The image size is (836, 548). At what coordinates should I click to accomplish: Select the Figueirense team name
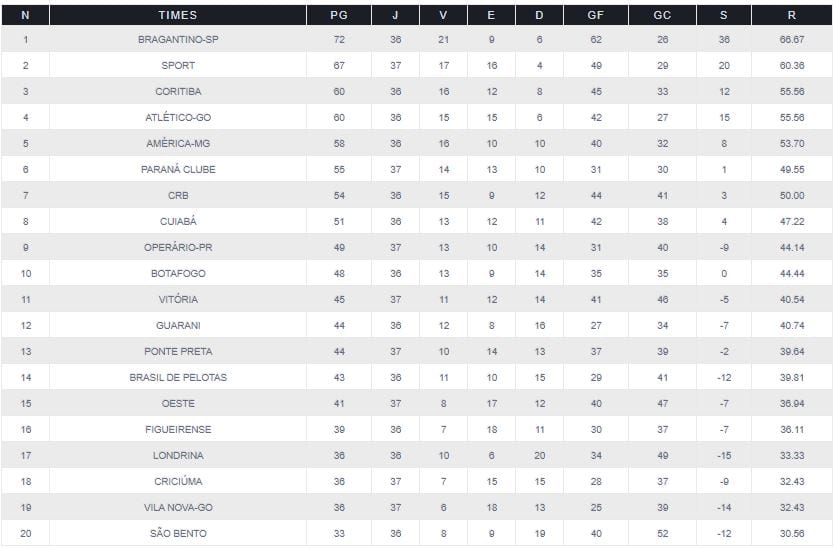coord(178,430)
